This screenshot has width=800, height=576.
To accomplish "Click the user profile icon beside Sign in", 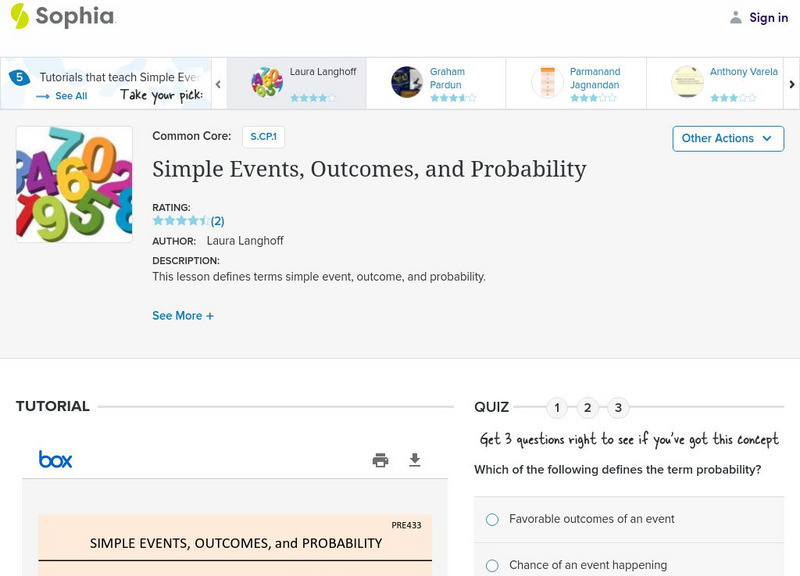I will coord(736,17).
